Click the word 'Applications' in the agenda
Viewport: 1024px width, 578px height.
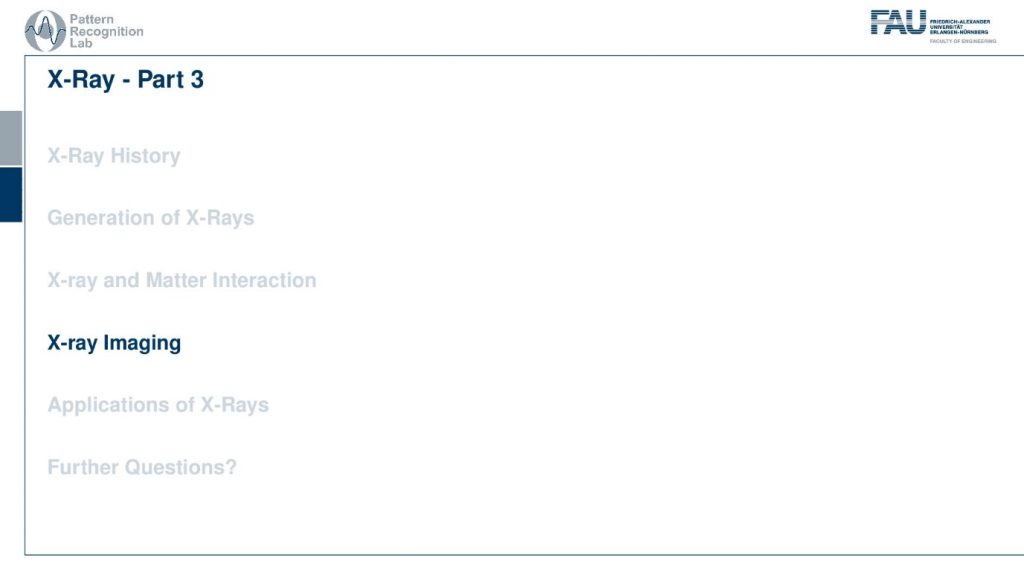click(103, 406)
